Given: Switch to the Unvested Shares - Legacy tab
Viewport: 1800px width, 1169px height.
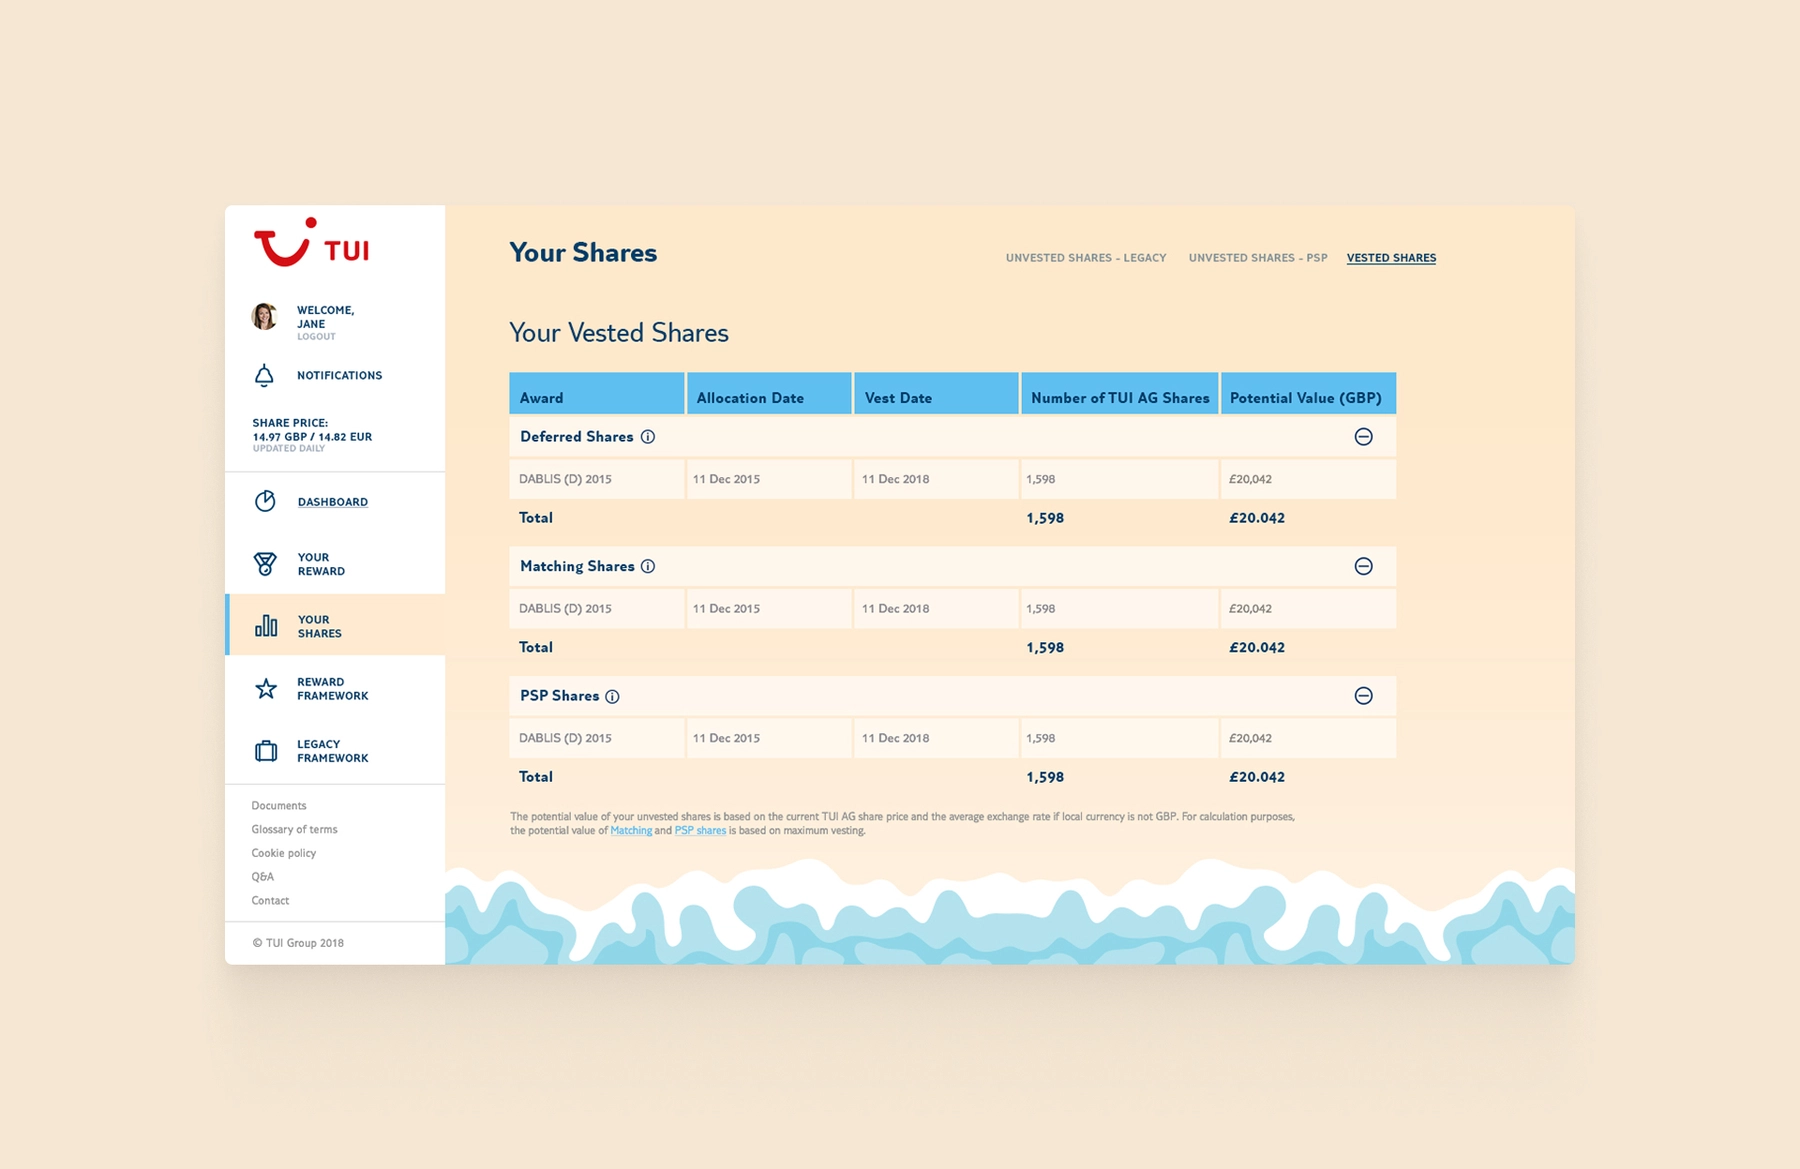Looking at the screenshot, I should click(x=1086, y=257).
